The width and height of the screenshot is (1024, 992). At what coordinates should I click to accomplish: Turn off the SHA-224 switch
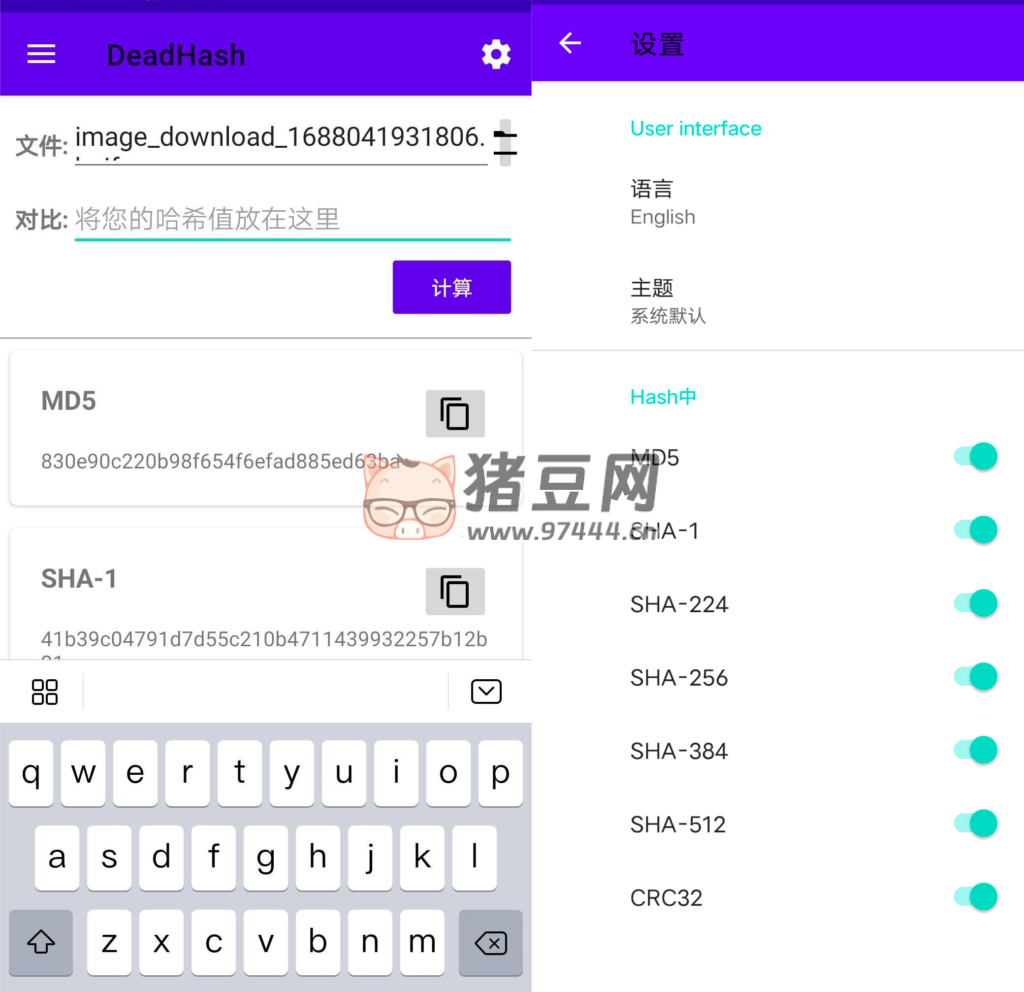point(976,603)
